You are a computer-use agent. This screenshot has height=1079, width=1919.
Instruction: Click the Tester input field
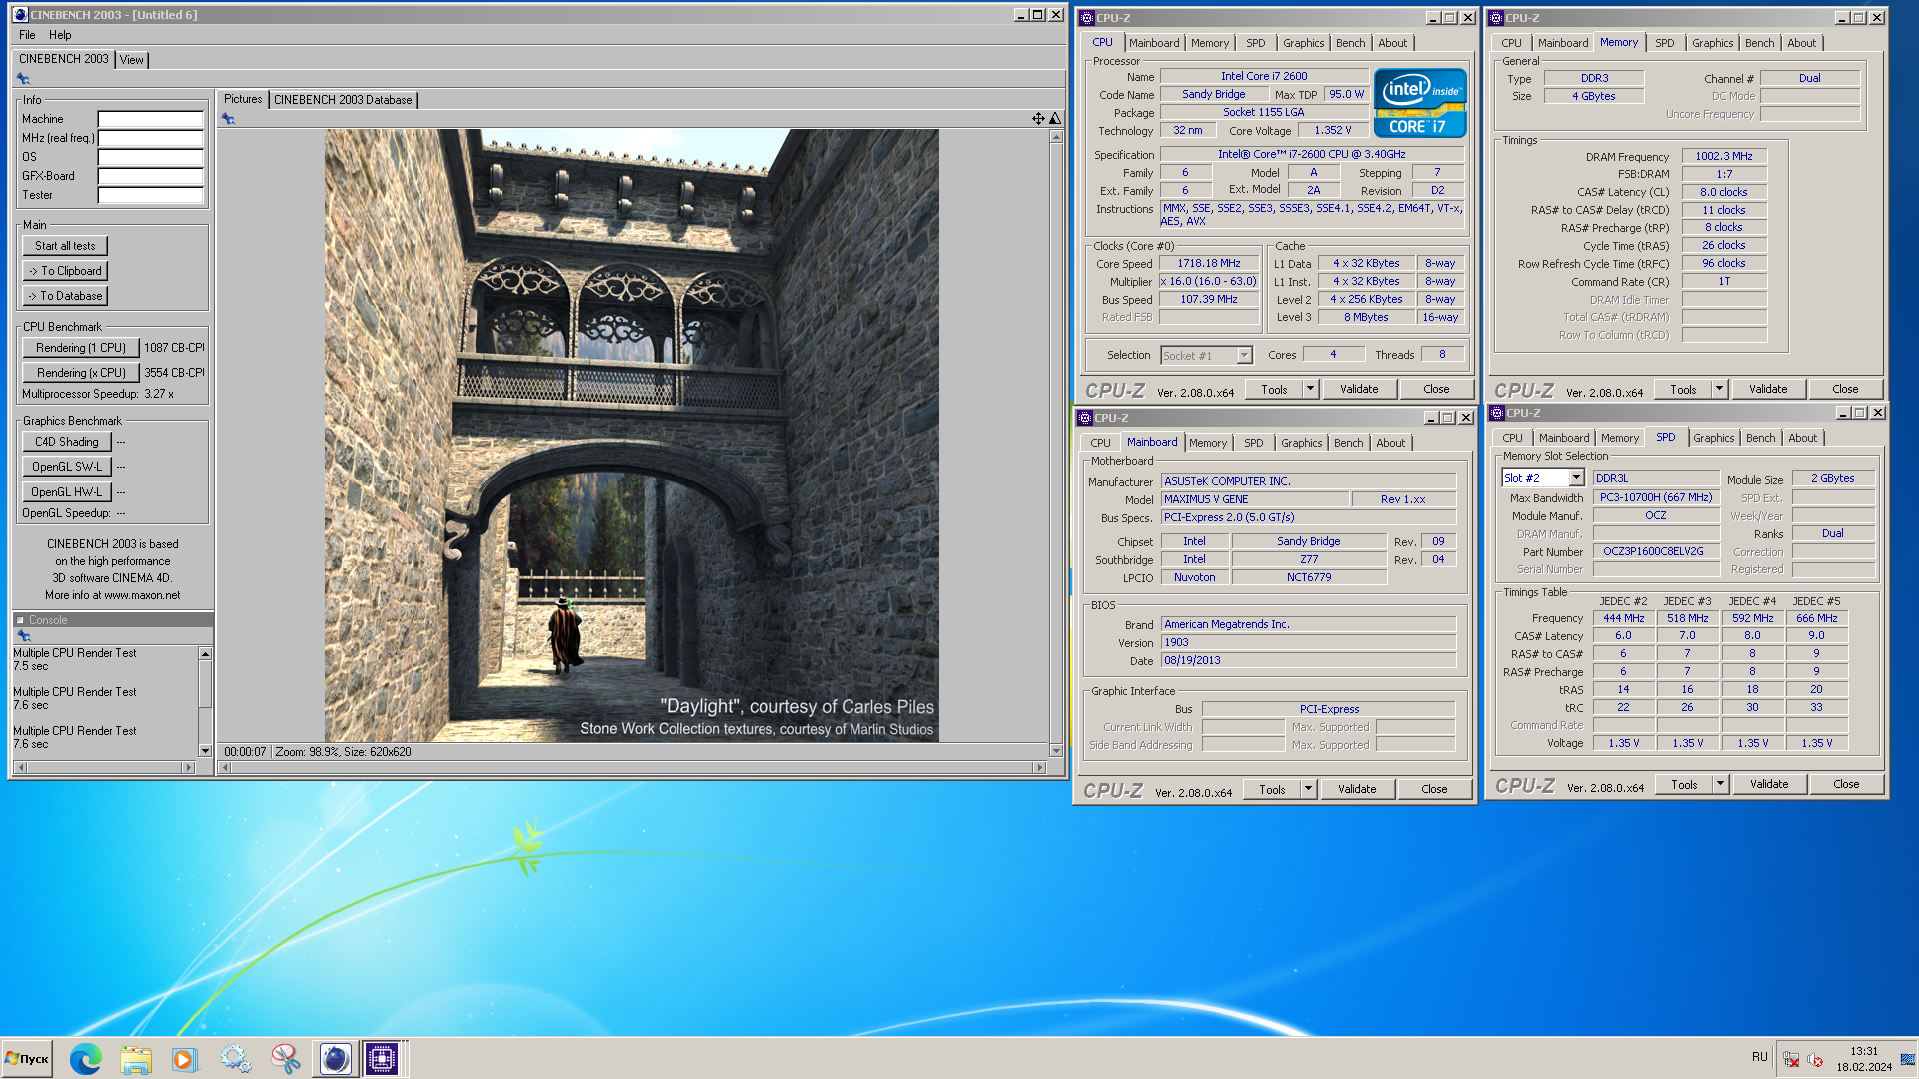pyautogui.click(x=150, y=195)
